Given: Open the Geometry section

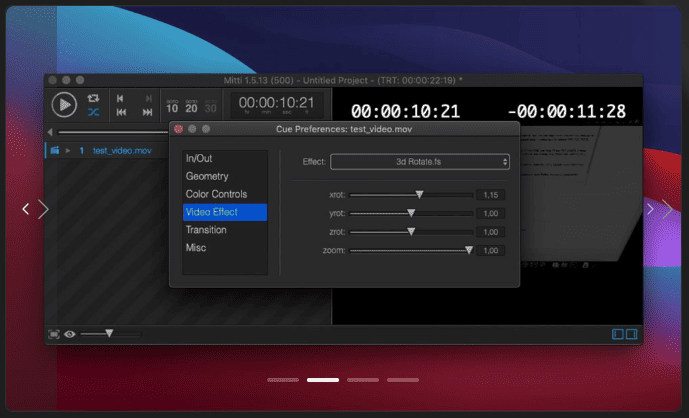Looking at the screenshot, I should 225,176.
